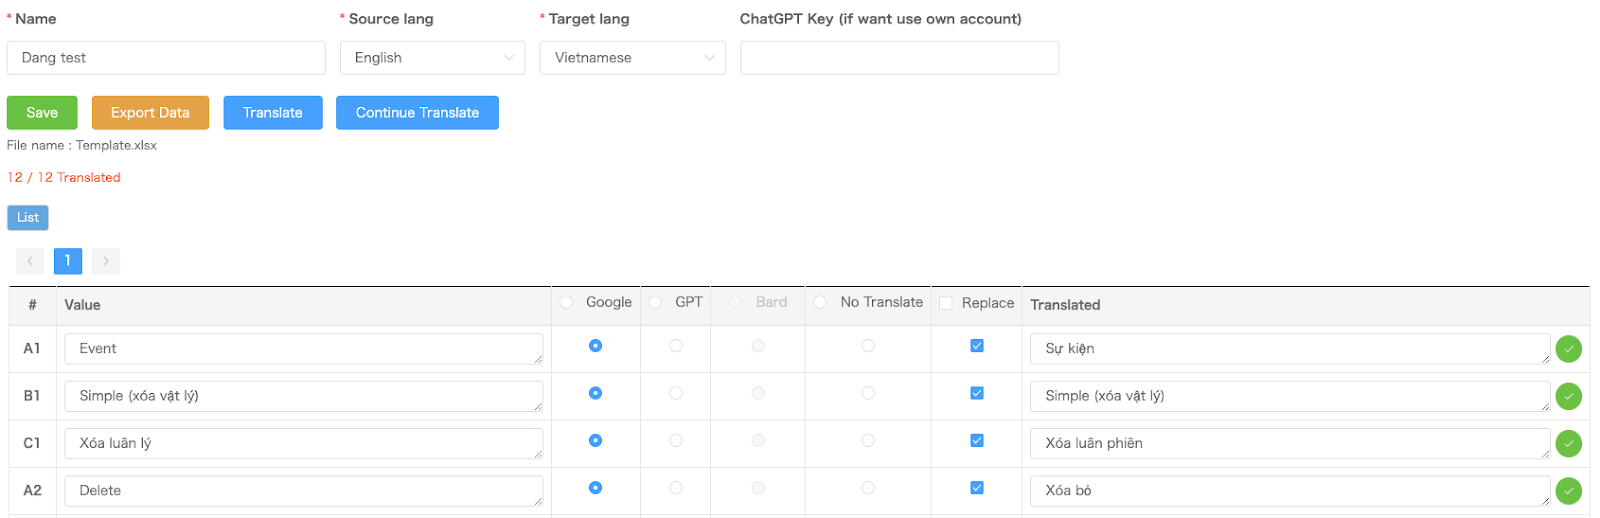Click green checkmark icon for row A2
The height and width of the screenshot is (518, 1600).
[x=1568, y=491]
